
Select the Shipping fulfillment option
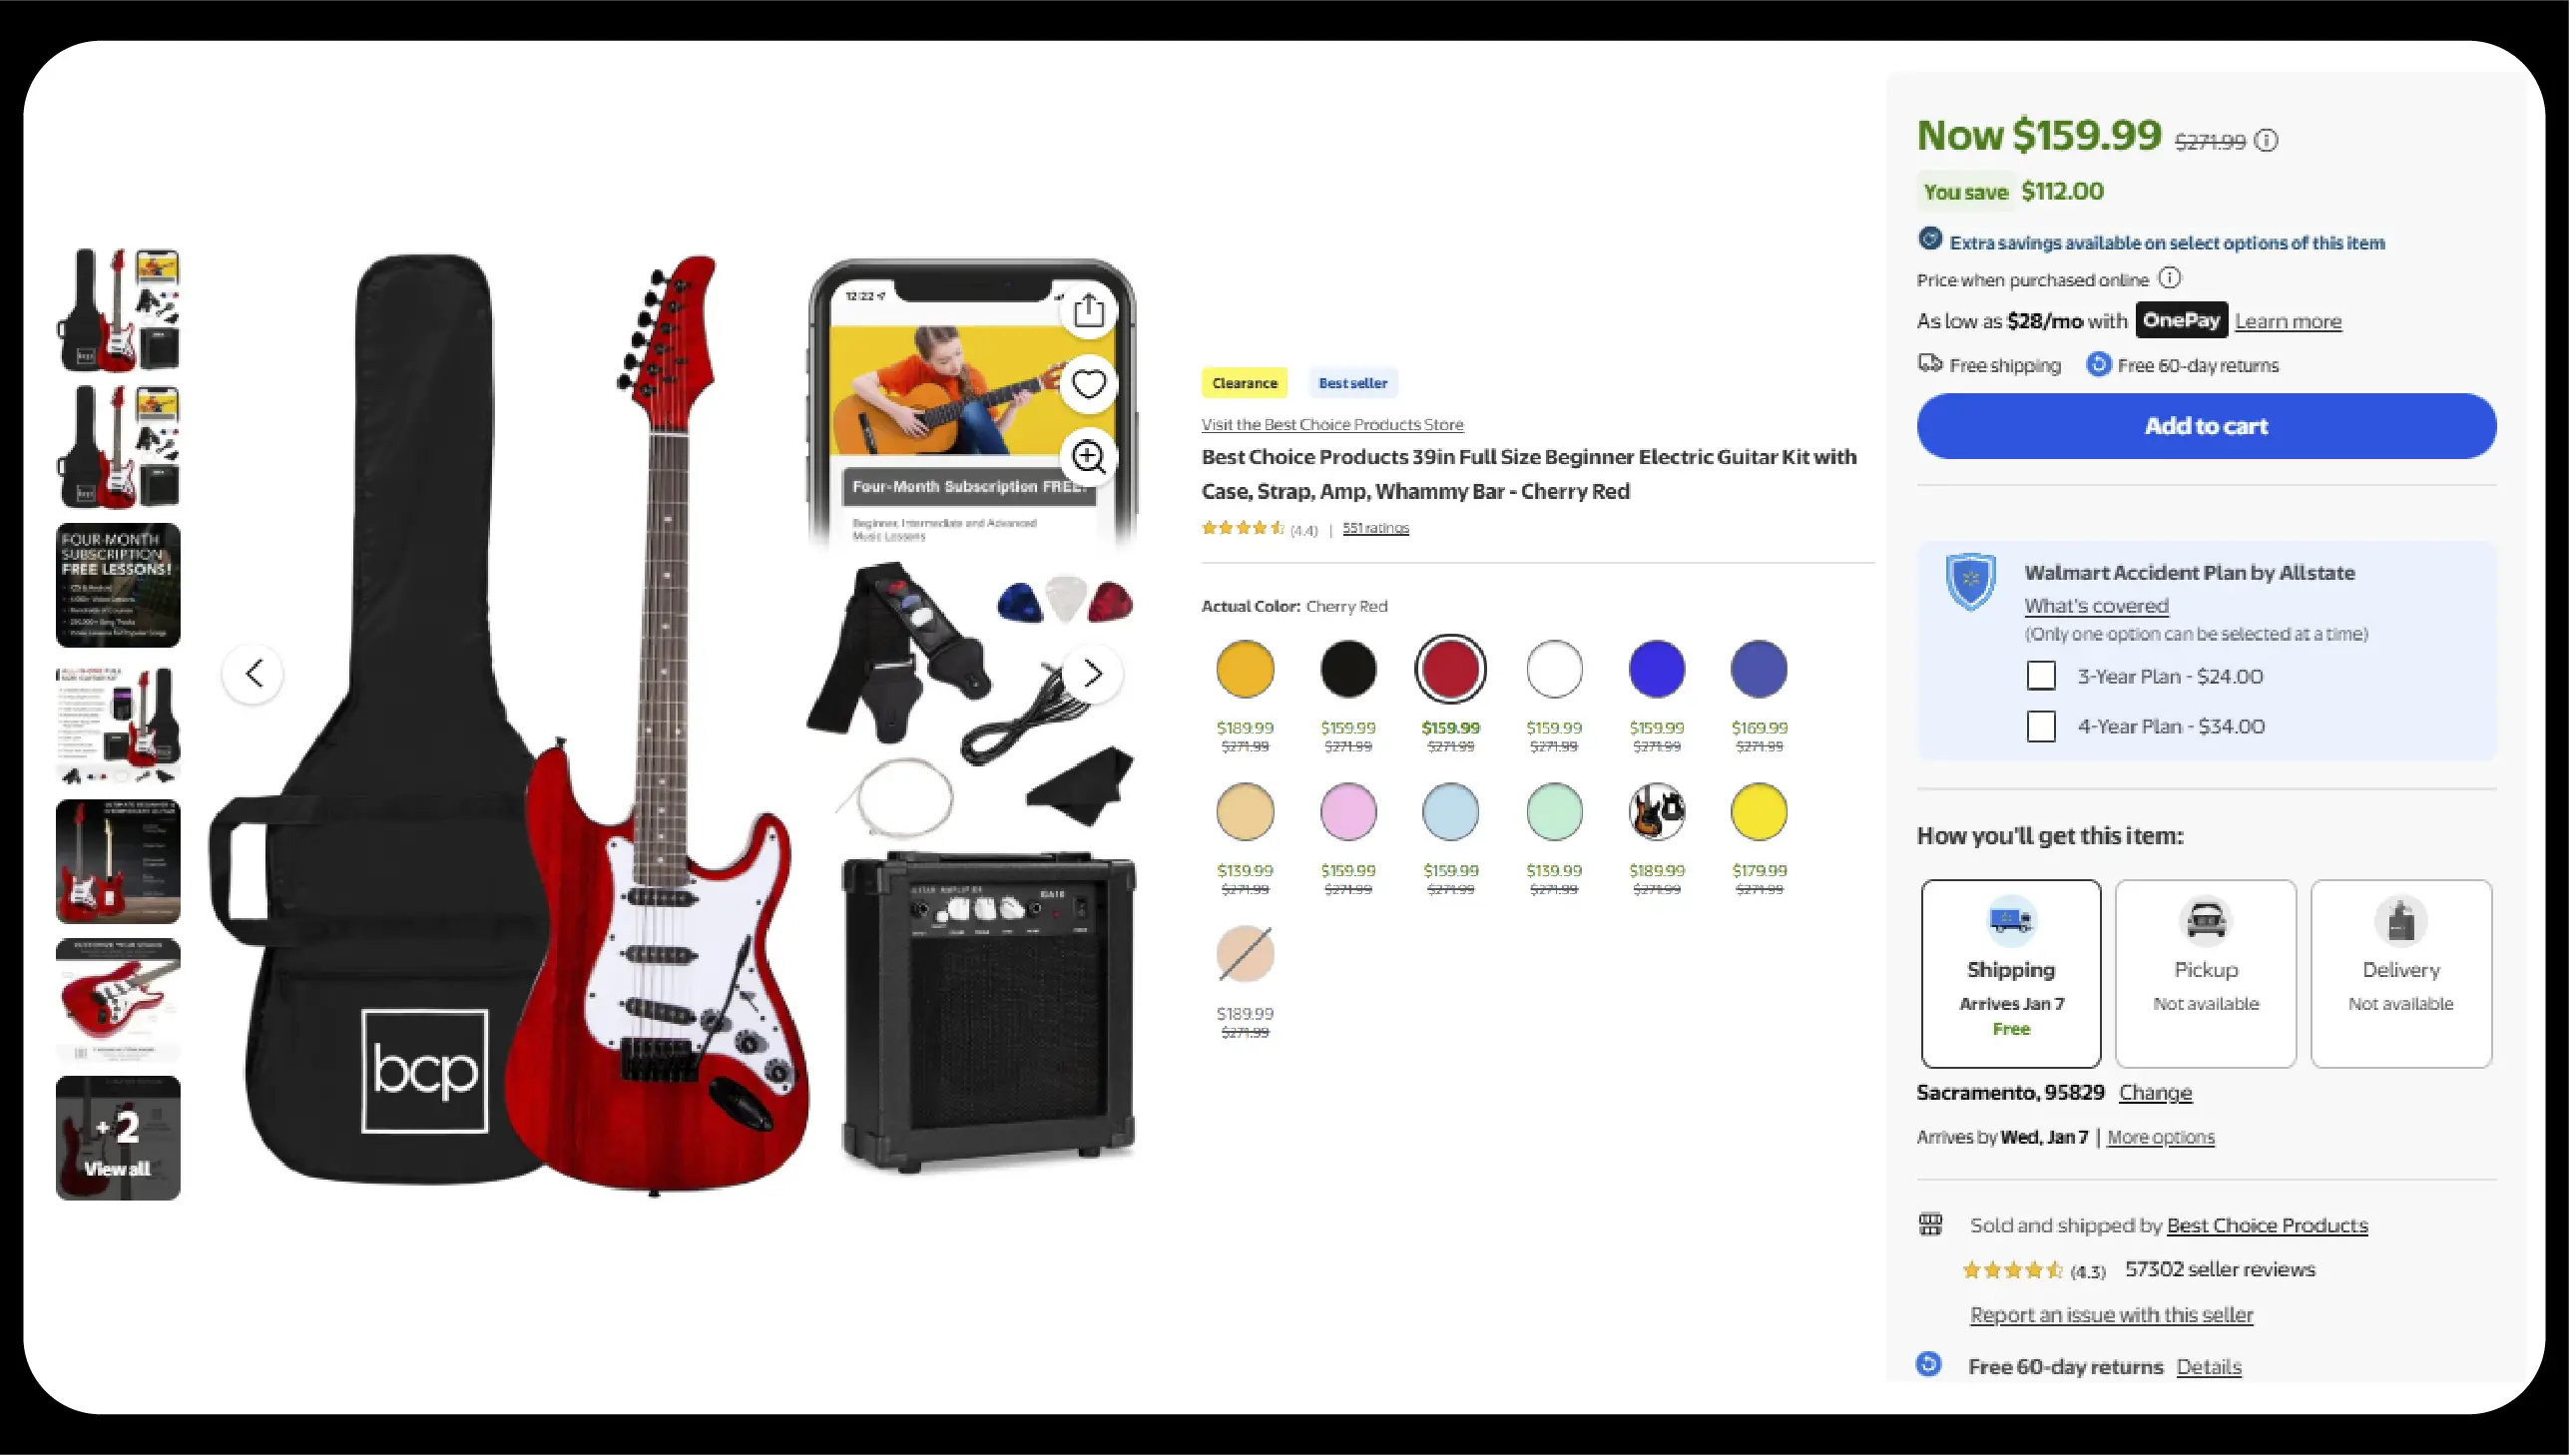click(2010, 974)
